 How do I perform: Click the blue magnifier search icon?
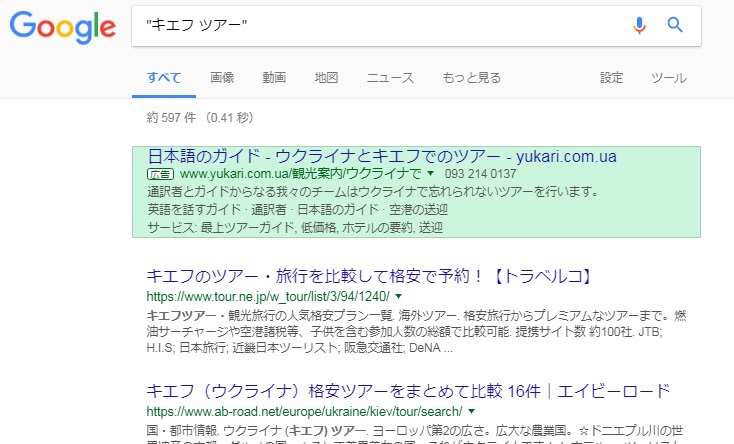click(675, 24)
